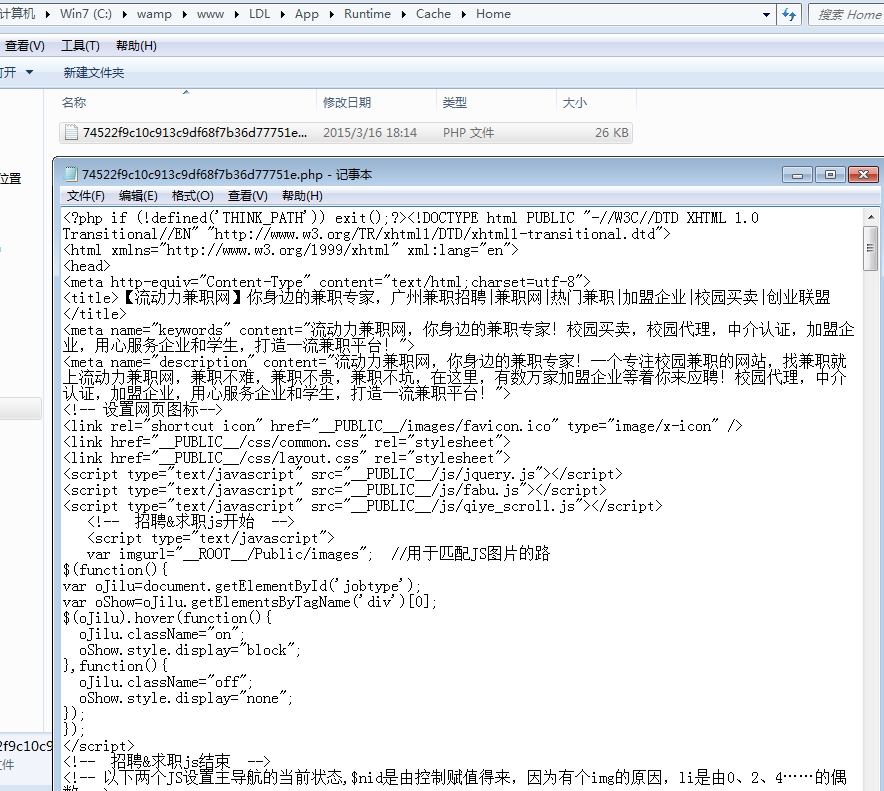Click the refresh icon beside address bar

[789, 14]
